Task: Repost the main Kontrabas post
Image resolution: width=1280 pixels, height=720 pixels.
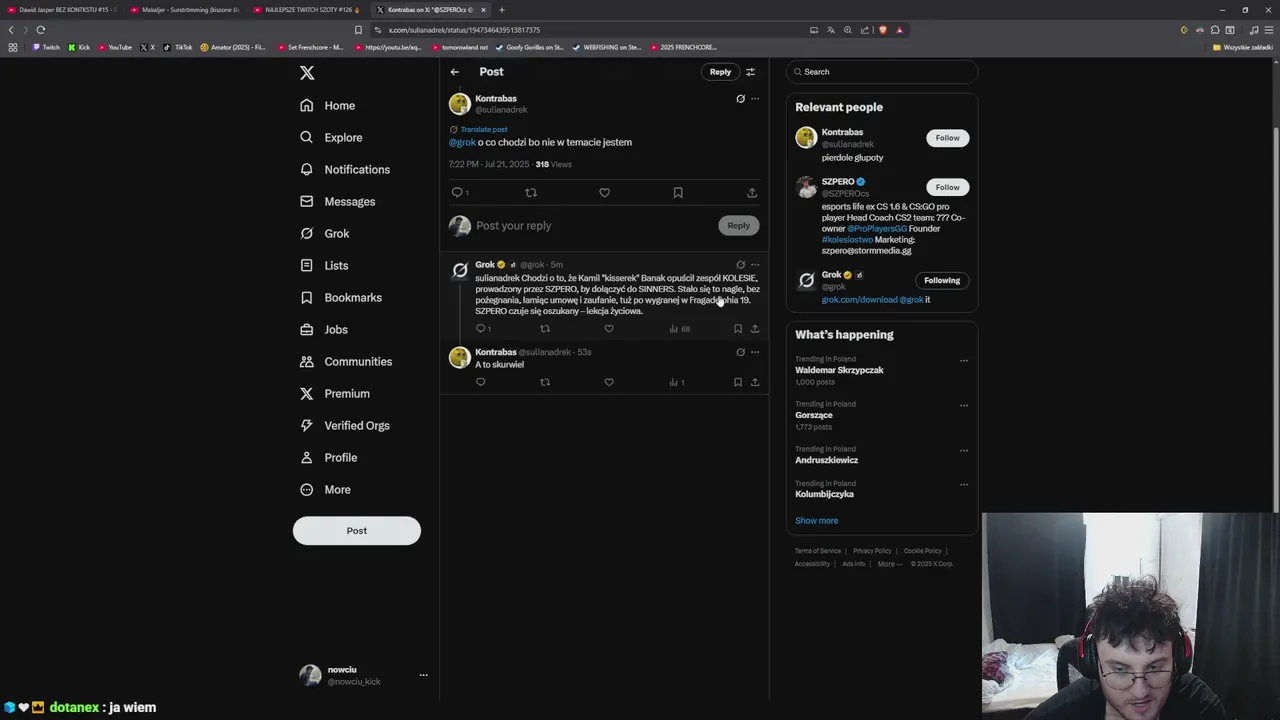Action: click(531, 192)
